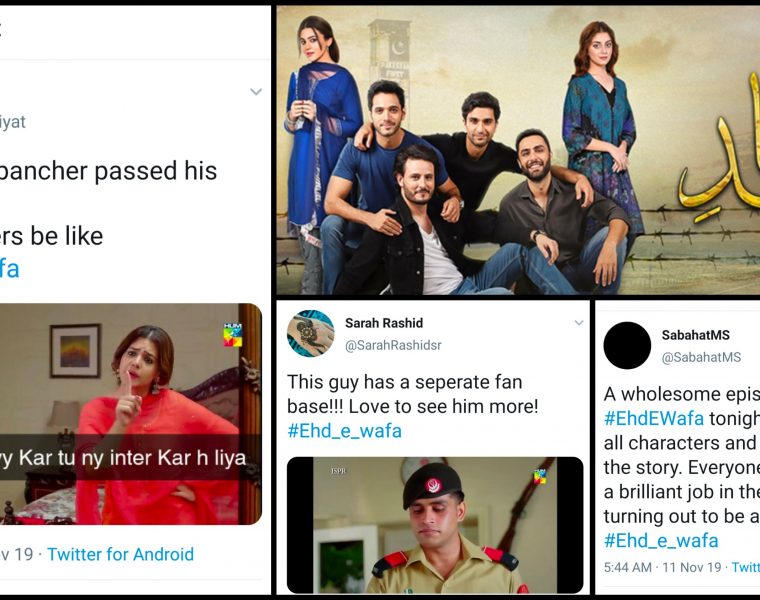Click HUM logo on the pink-dress image

233,334
